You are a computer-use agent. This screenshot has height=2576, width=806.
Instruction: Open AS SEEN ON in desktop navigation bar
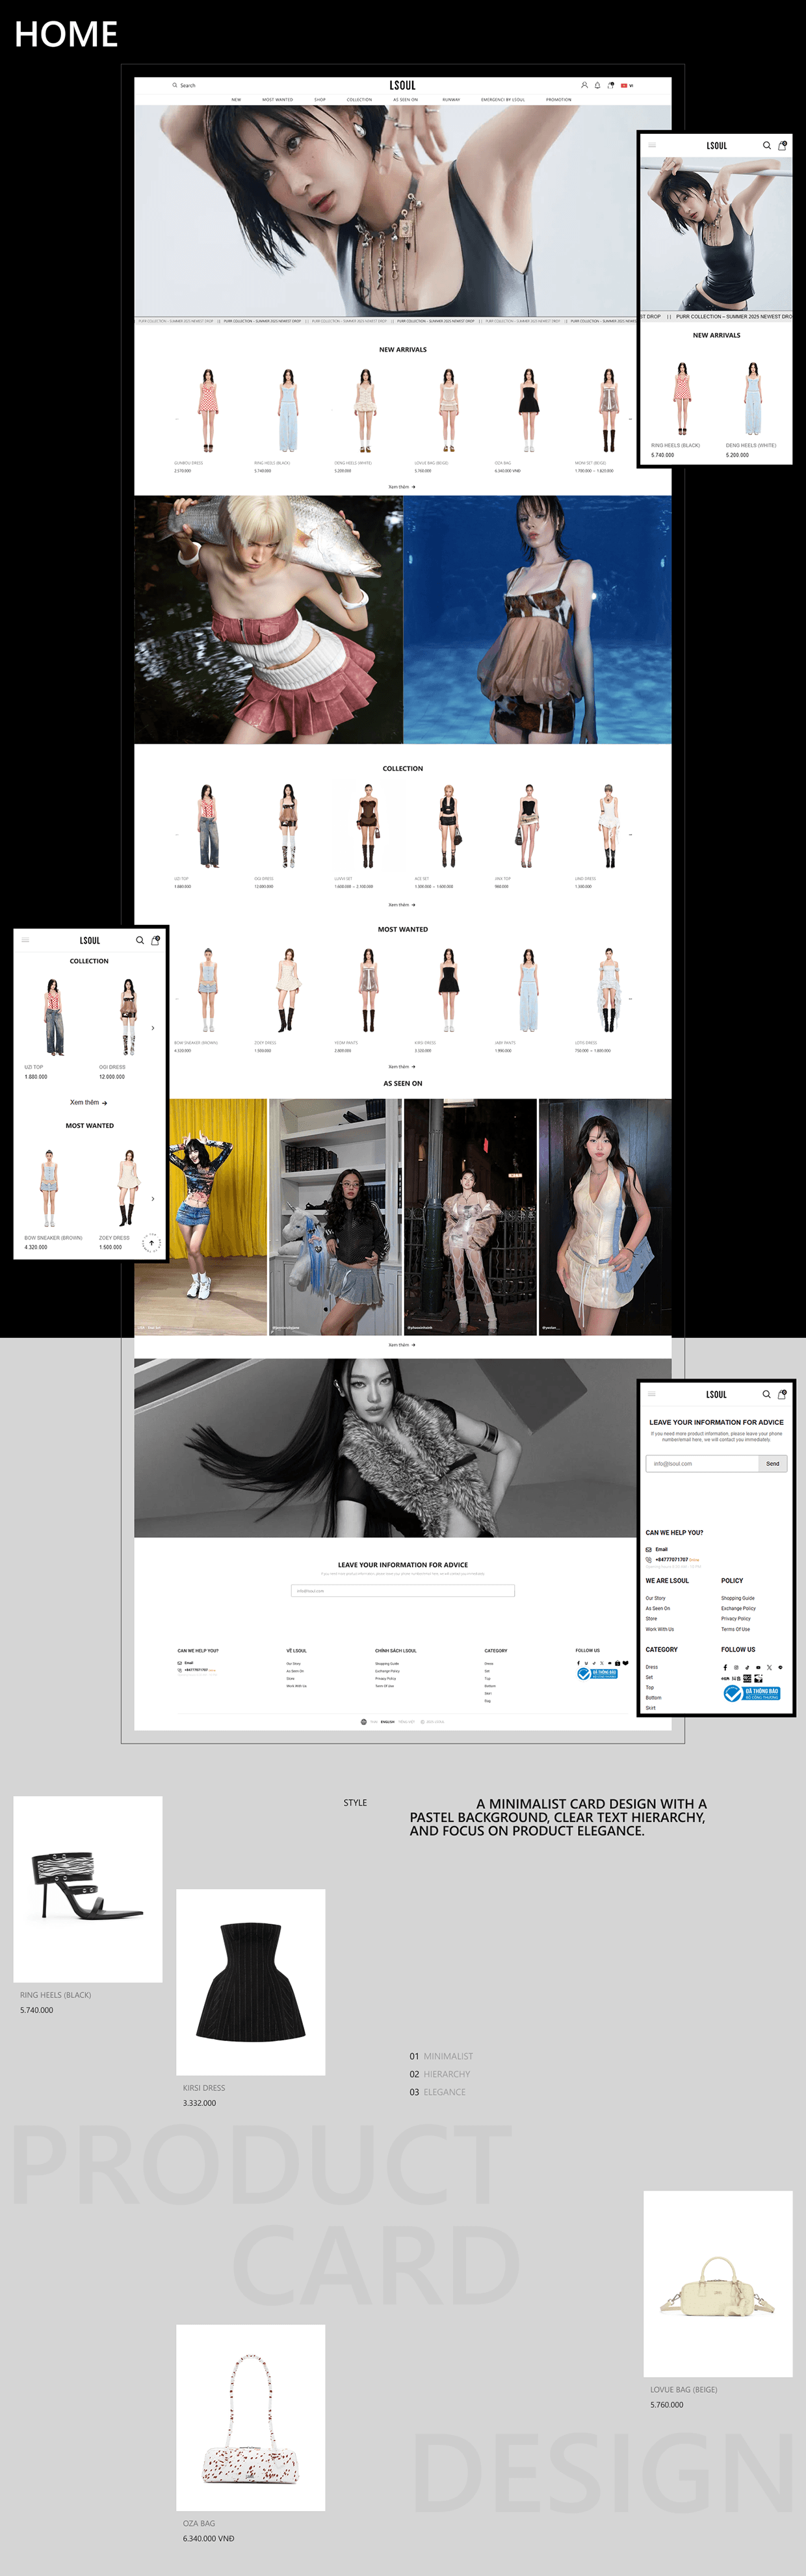tap(405, 100)
